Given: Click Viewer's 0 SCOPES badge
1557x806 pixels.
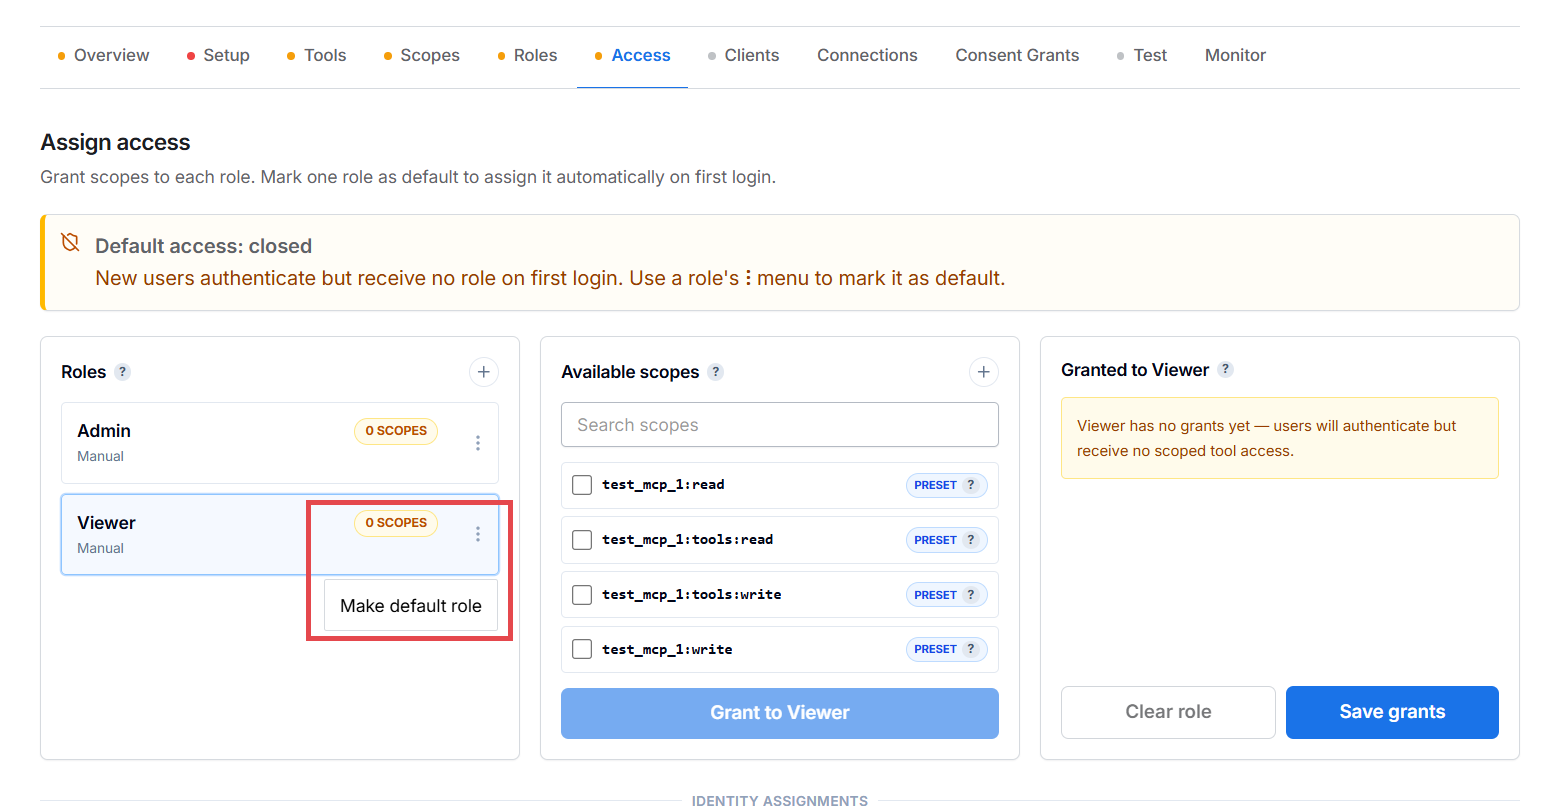Looking at the screenshot, I should coord(396,523).
